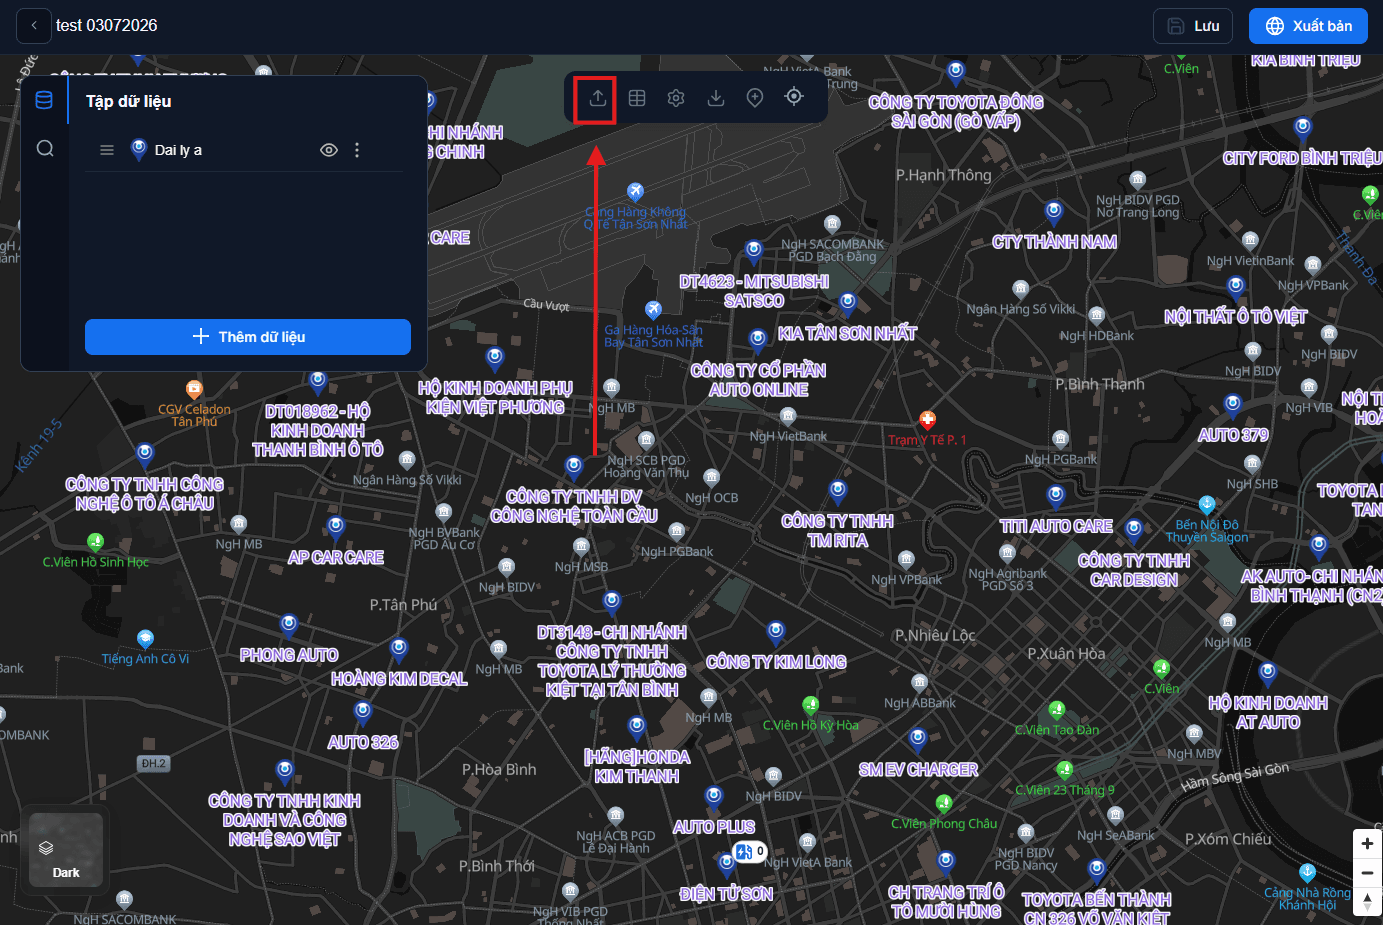Screen dimensions: 1383x925
Task: Click the upload icon in map toolbar
Action: click(597, 98)
